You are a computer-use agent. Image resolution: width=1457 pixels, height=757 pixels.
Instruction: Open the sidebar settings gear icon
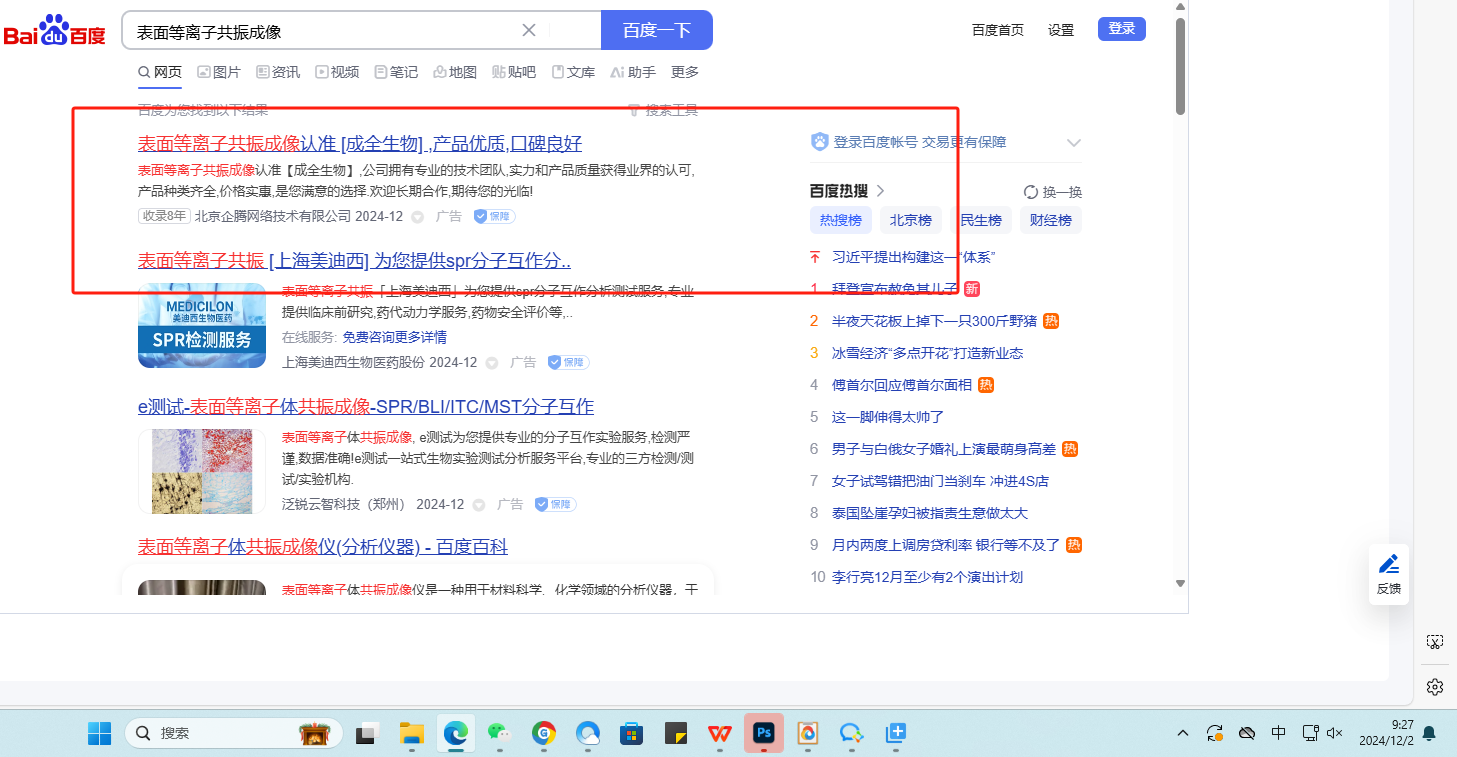coord(1435,686)
